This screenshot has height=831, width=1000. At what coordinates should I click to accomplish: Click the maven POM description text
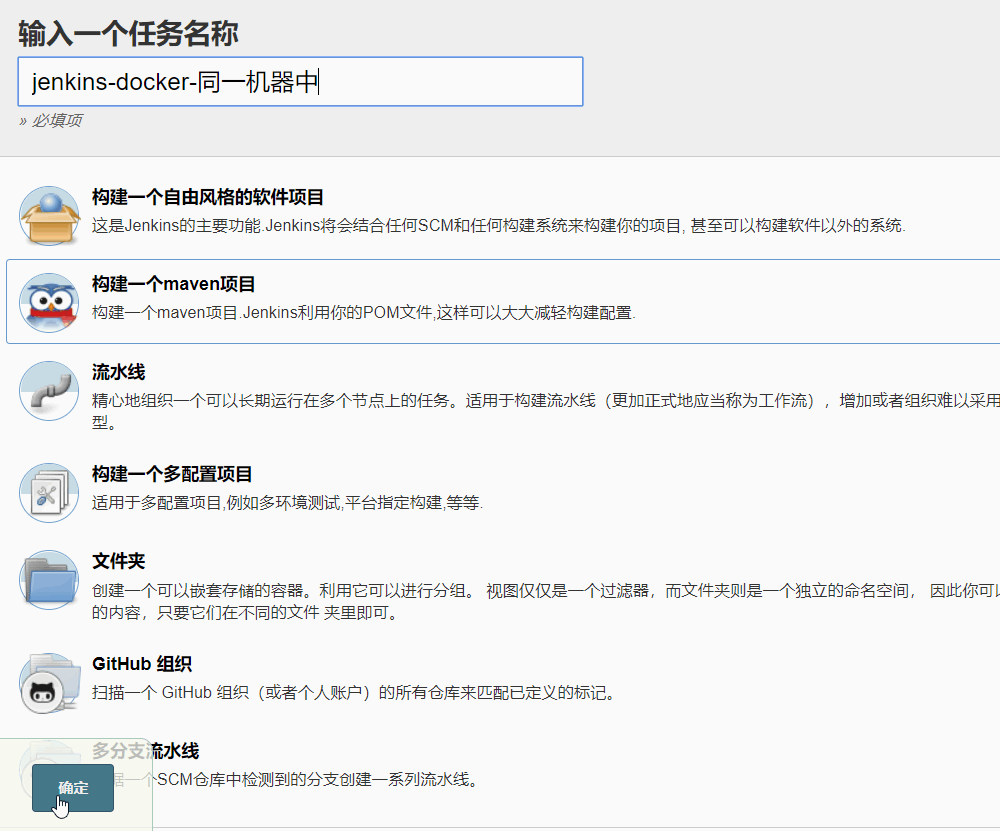(364, 313)
